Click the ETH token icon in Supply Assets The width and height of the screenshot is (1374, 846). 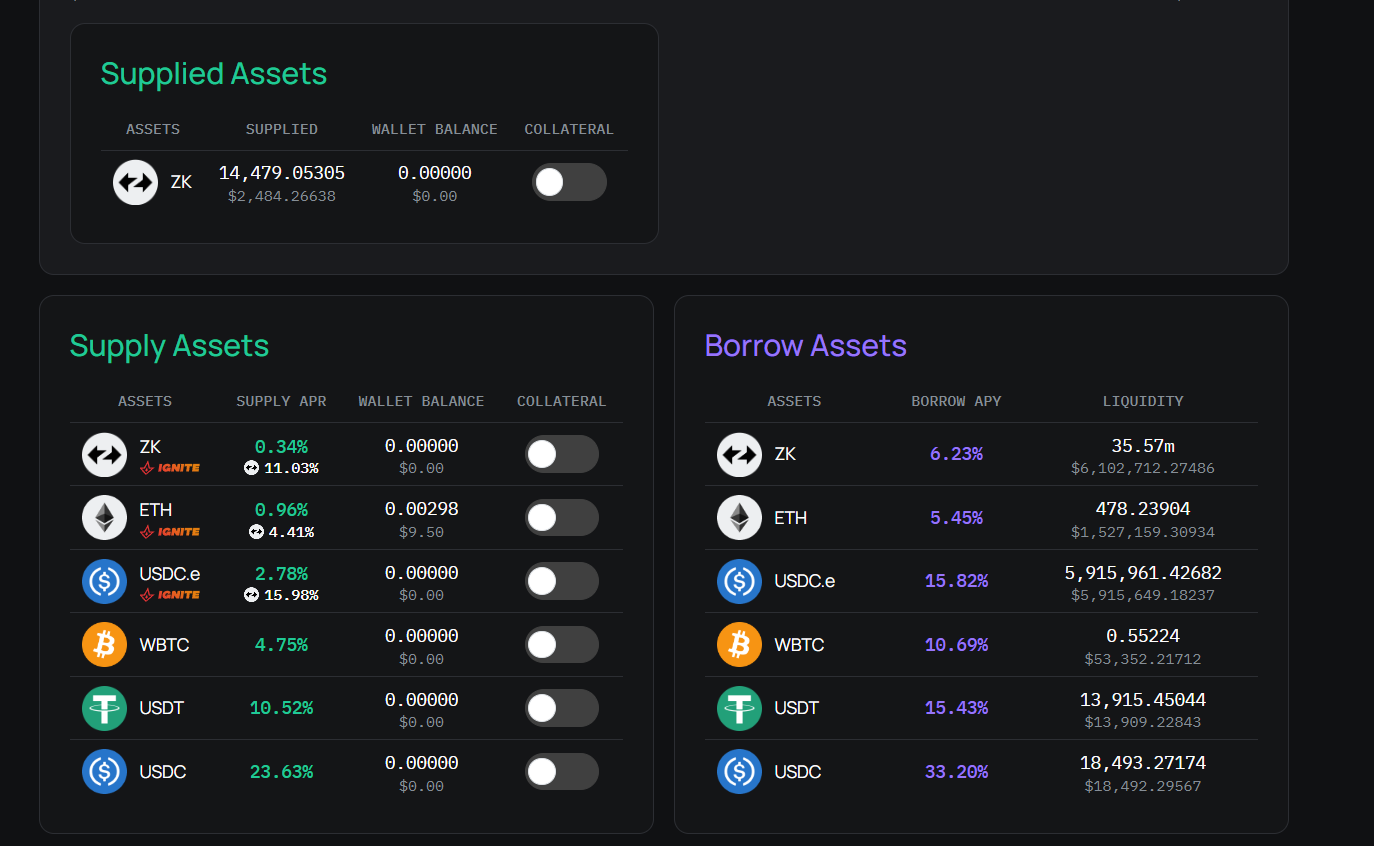[104, 518]
